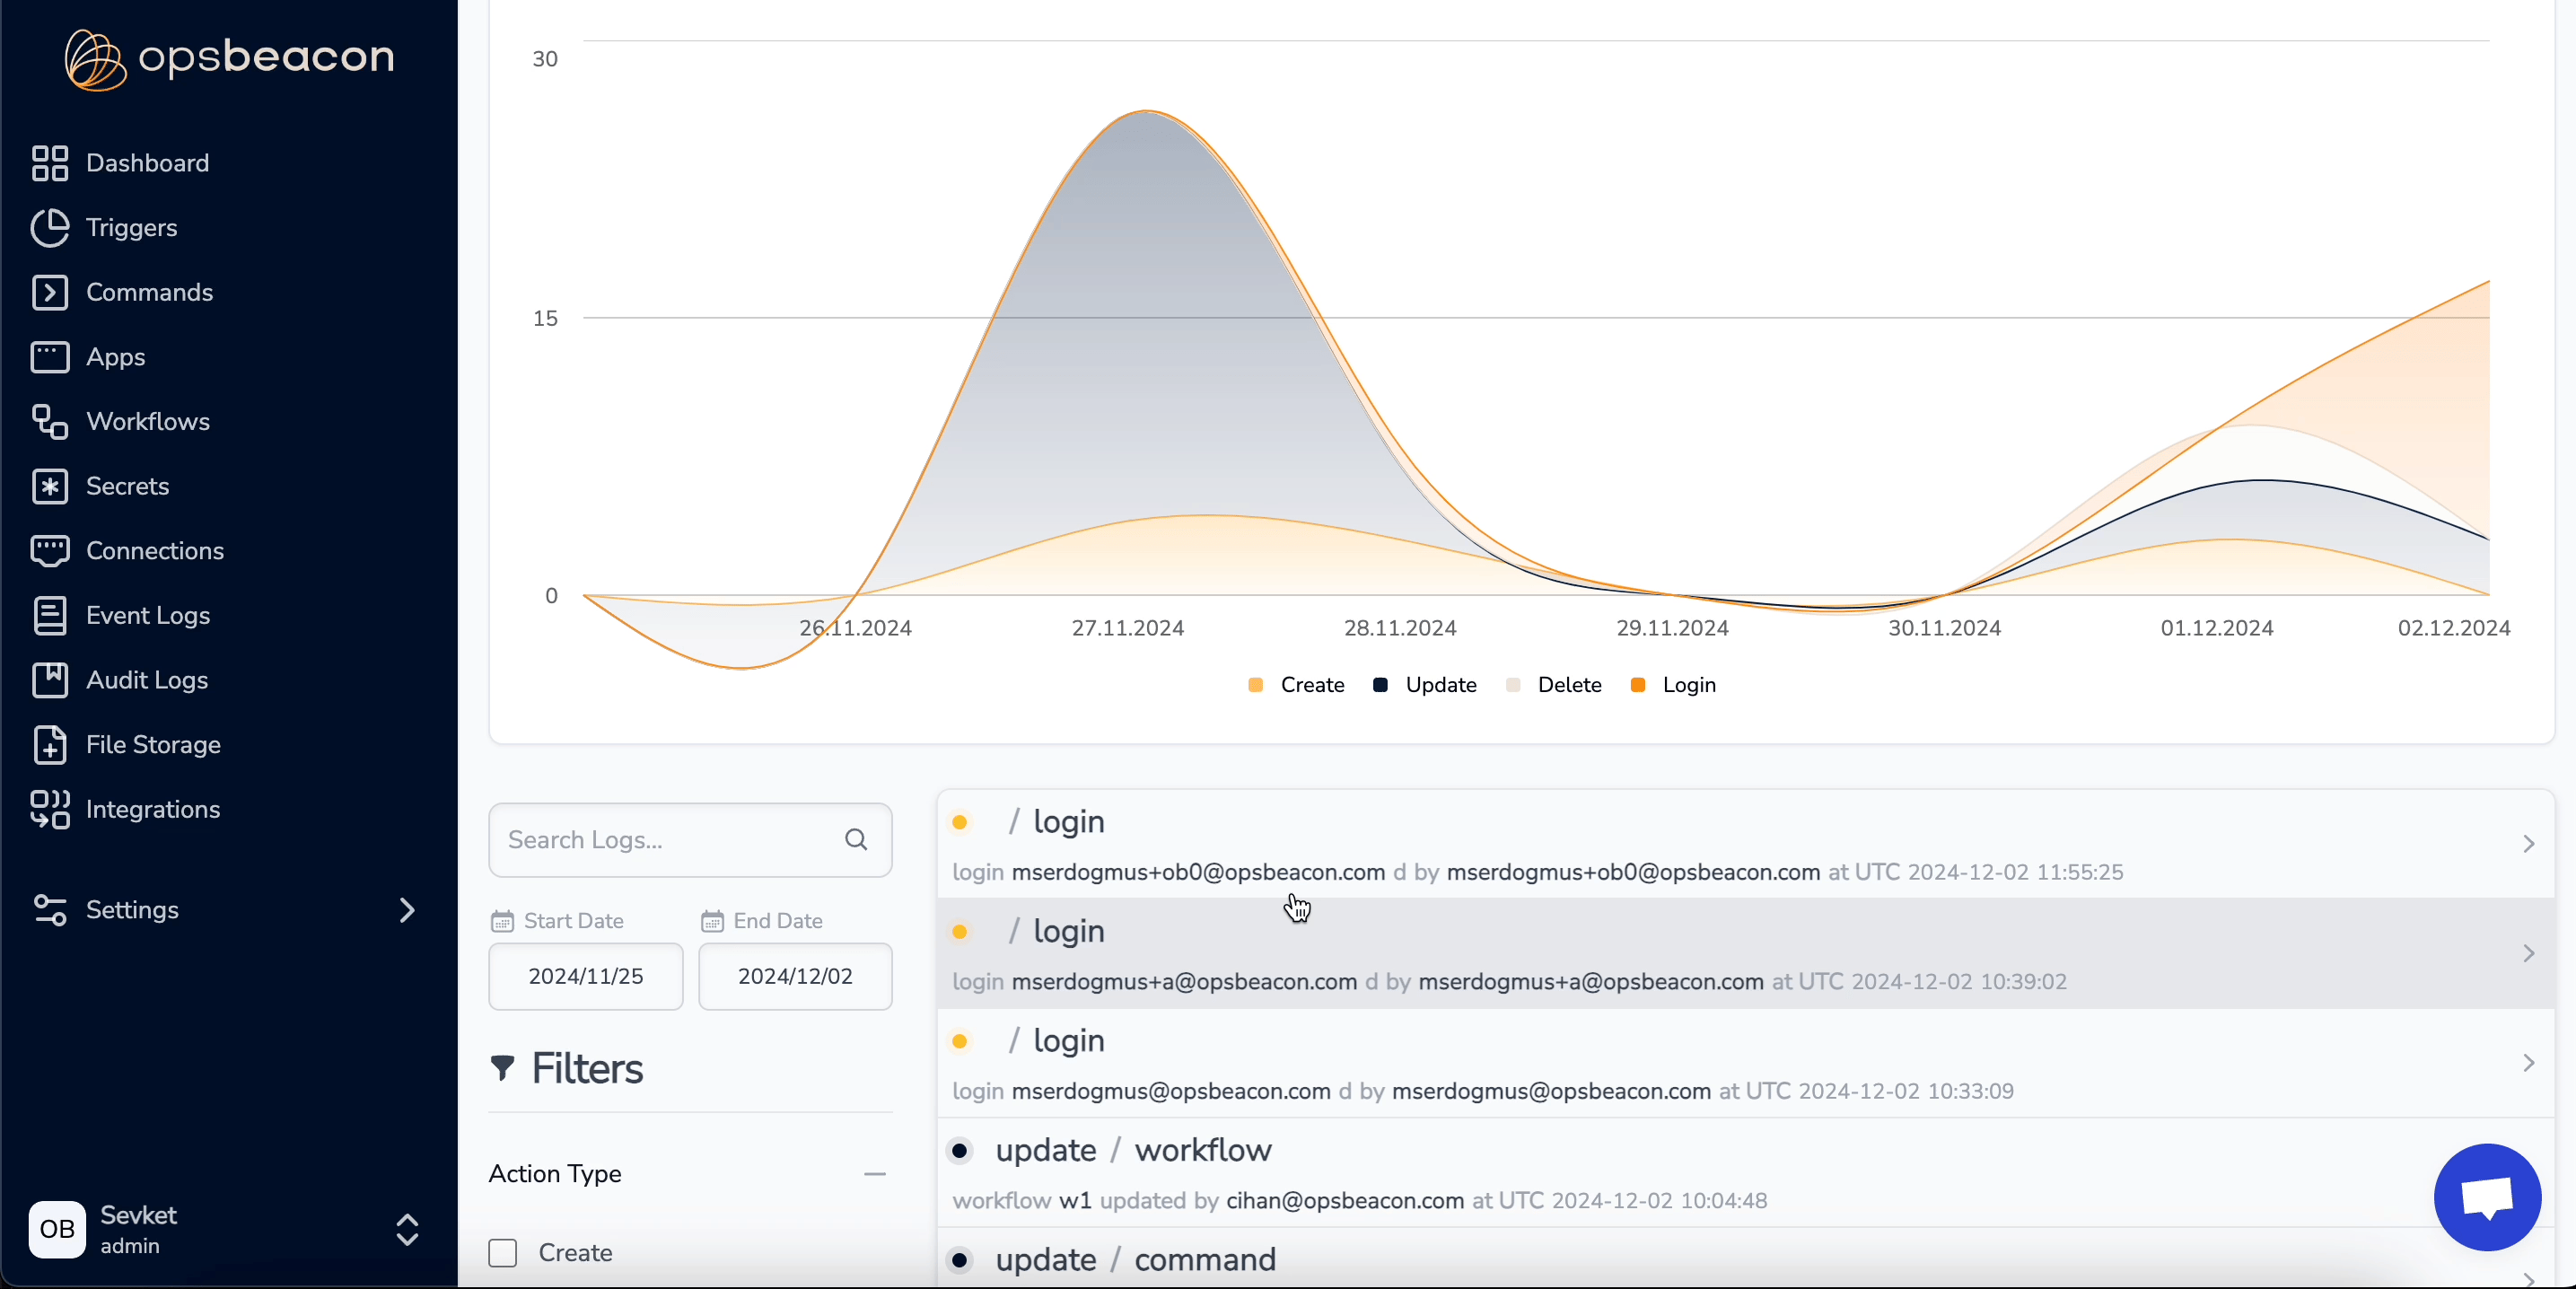Open the Dashboard section
The height and width of the screenshot is (1289, 2576).
[x=146, y=162]
